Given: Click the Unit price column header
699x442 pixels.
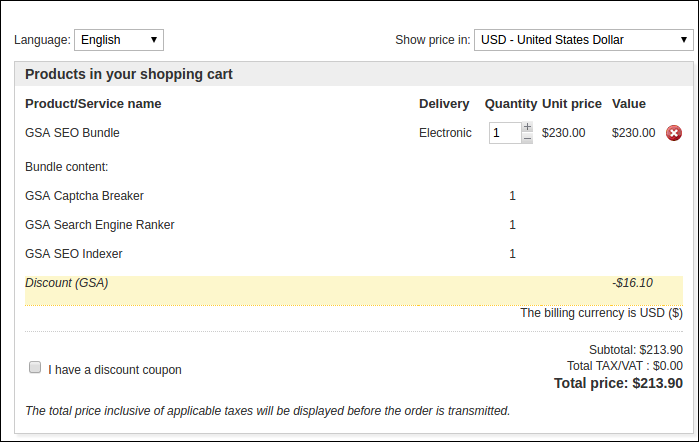Looking at the screenshot, I should tap(572, 104).
